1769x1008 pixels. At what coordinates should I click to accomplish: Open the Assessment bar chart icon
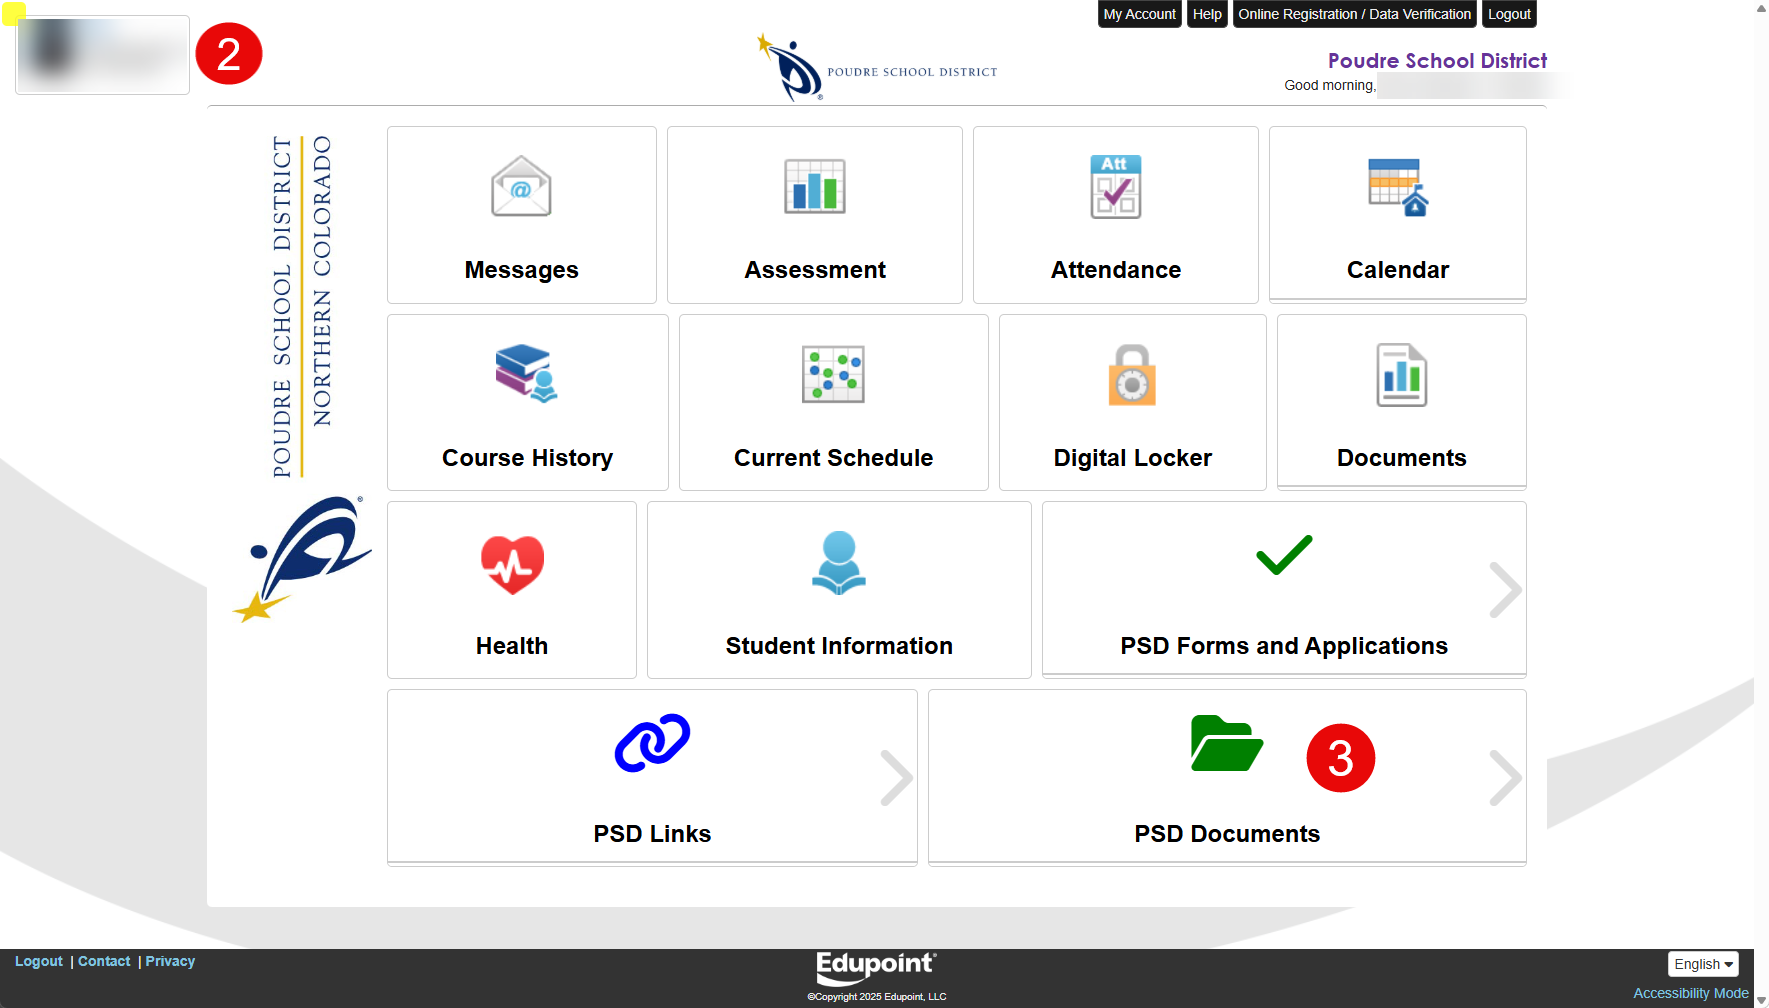click(x=815, y=187)
